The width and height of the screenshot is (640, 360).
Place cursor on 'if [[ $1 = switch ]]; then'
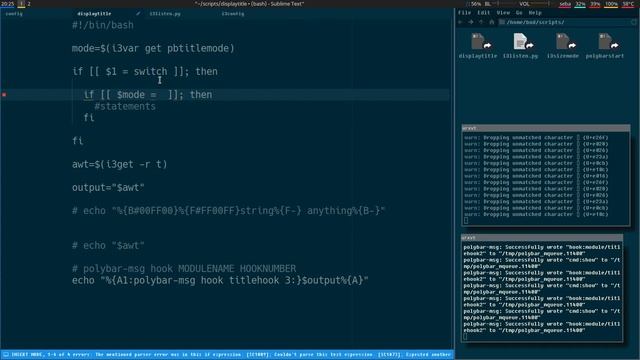(x=145, y=72)
